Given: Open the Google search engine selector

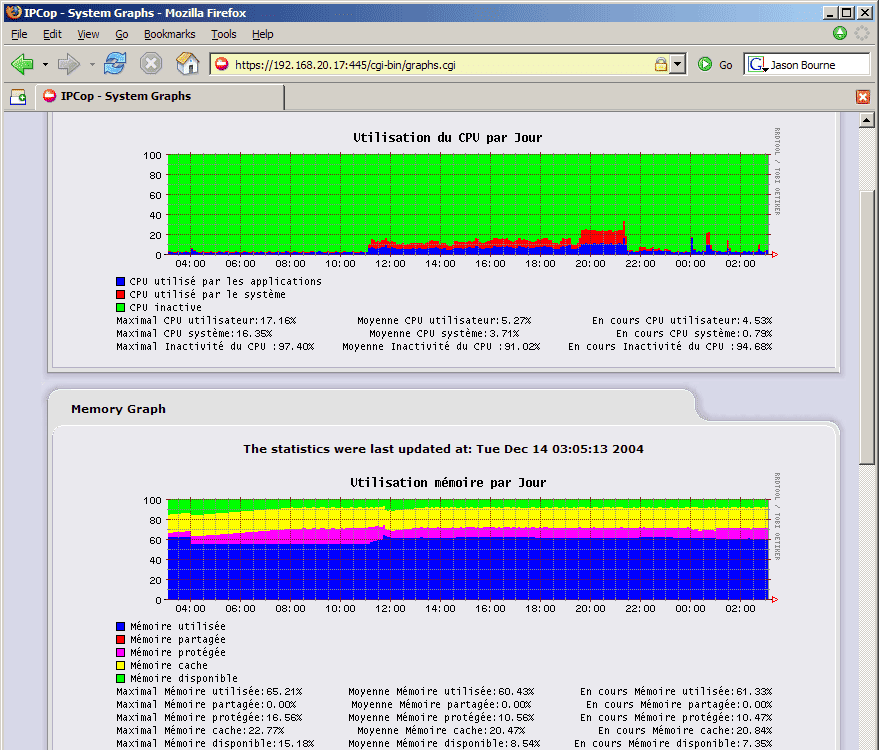Looking at the screenshot, I should (757, 64).
